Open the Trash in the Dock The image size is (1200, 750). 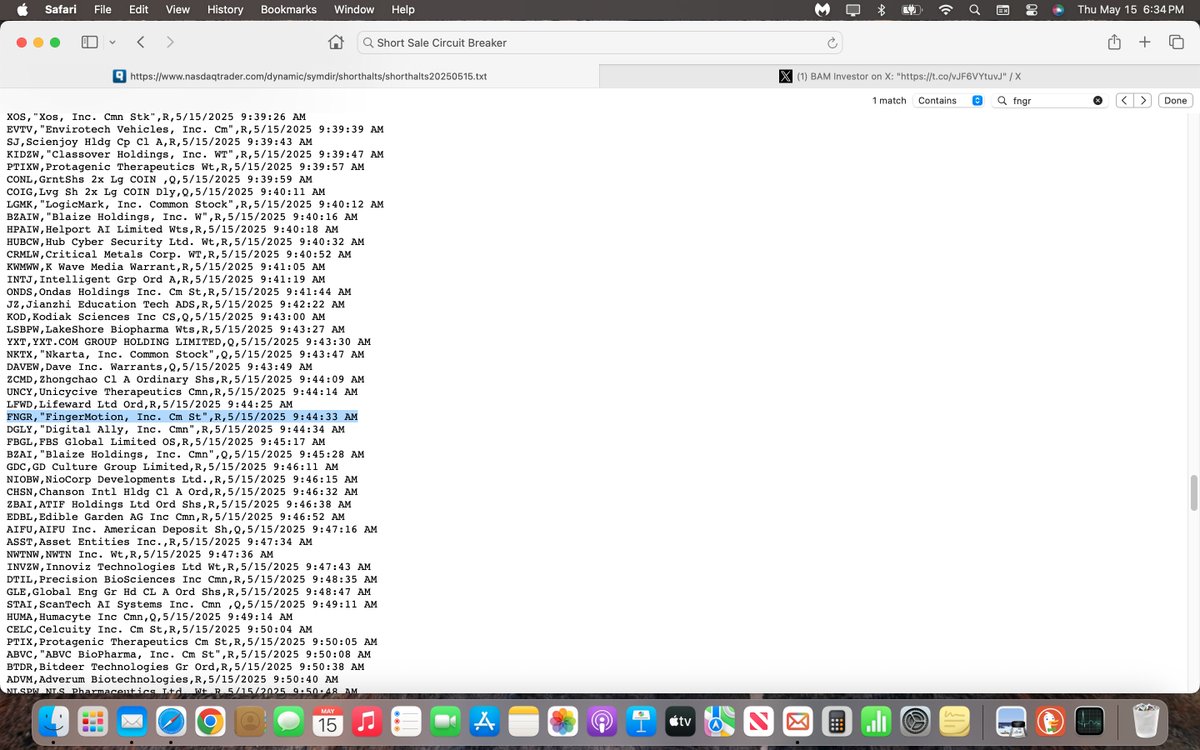(x=1146, y=721)
